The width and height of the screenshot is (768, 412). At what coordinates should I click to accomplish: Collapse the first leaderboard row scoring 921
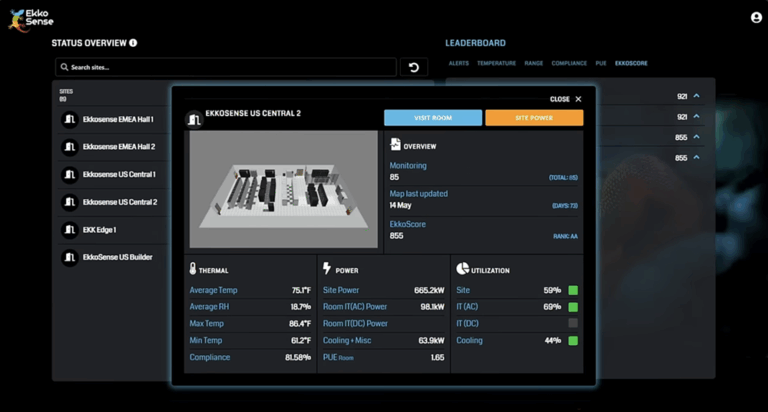click(696, 96)
